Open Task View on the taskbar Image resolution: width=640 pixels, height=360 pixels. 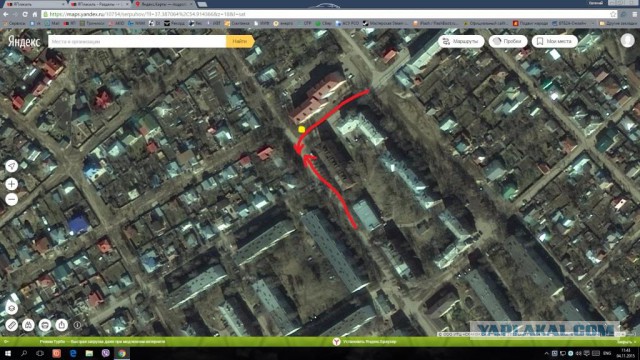[x=40, y=353]
